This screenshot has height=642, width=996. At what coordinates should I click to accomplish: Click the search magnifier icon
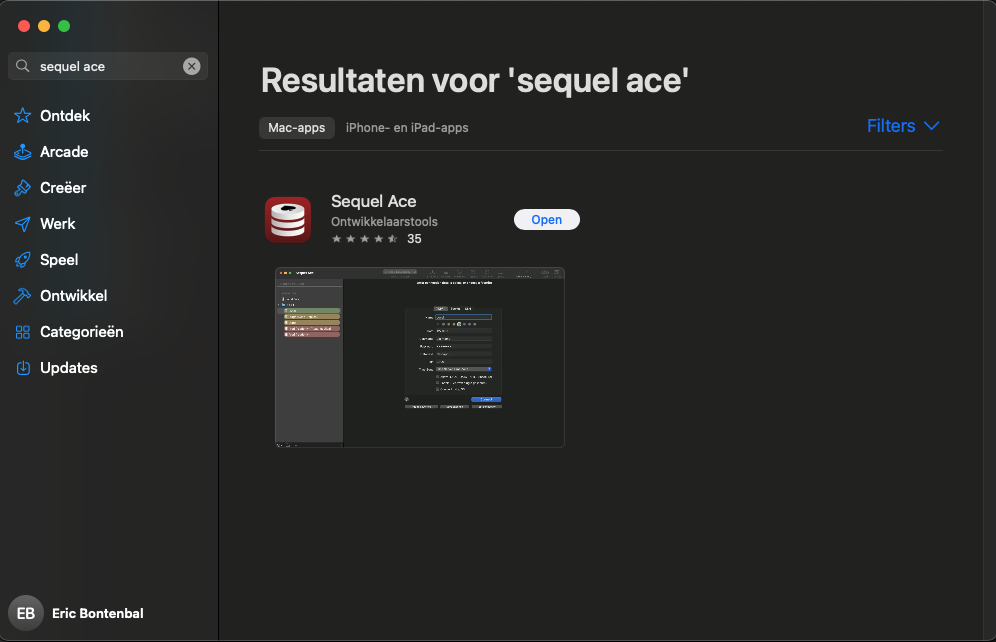tap(22, 66)
